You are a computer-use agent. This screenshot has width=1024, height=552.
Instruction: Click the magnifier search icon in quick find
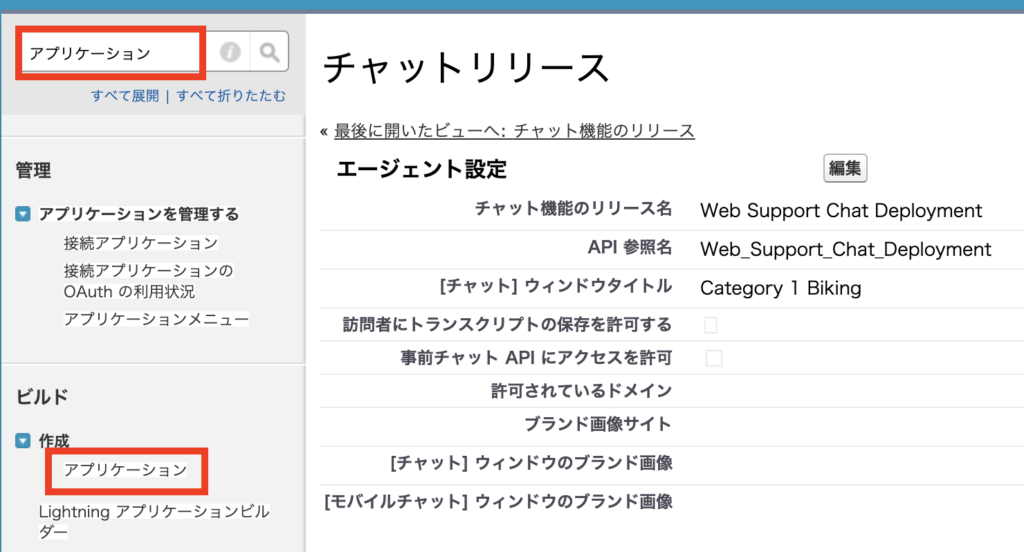click(x=269, y=52)
